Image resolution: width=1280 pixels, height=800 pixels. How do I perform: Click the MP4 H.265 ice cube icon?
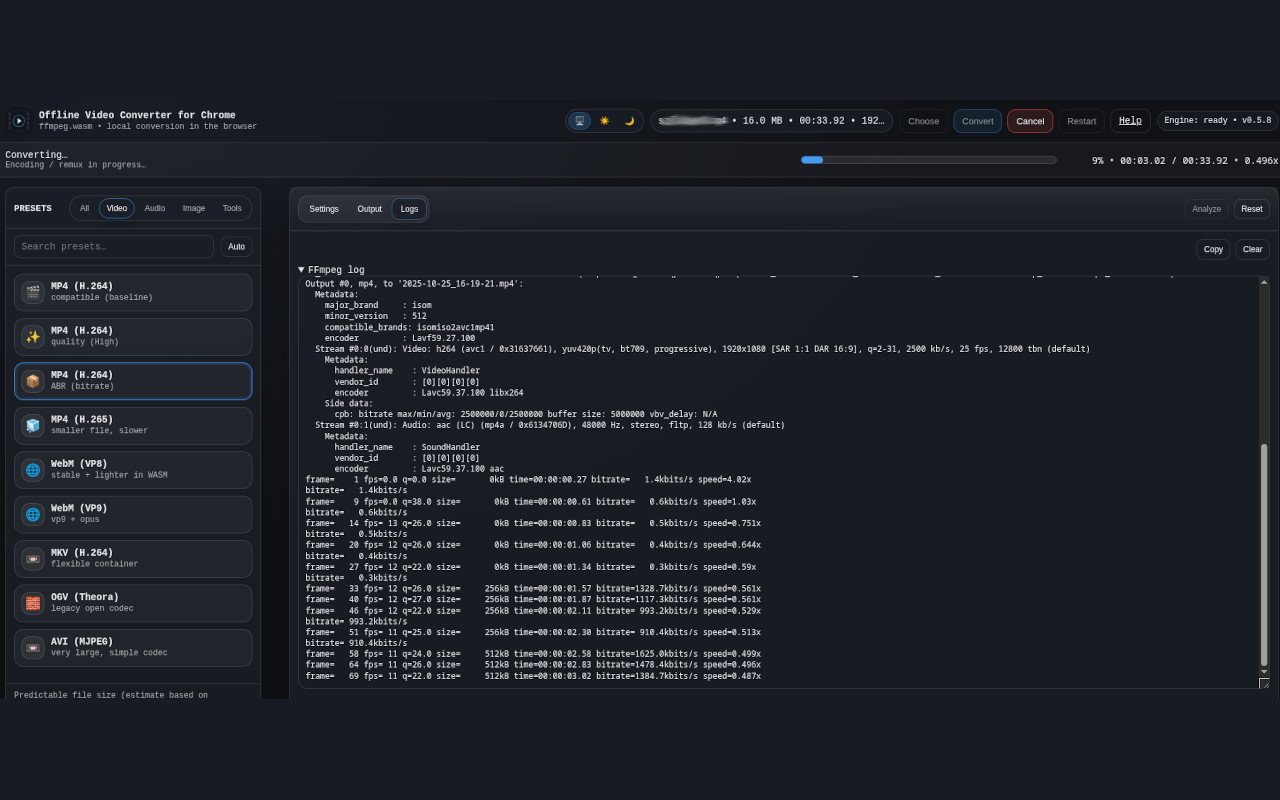pyautogui.click(x=33, y=426)
